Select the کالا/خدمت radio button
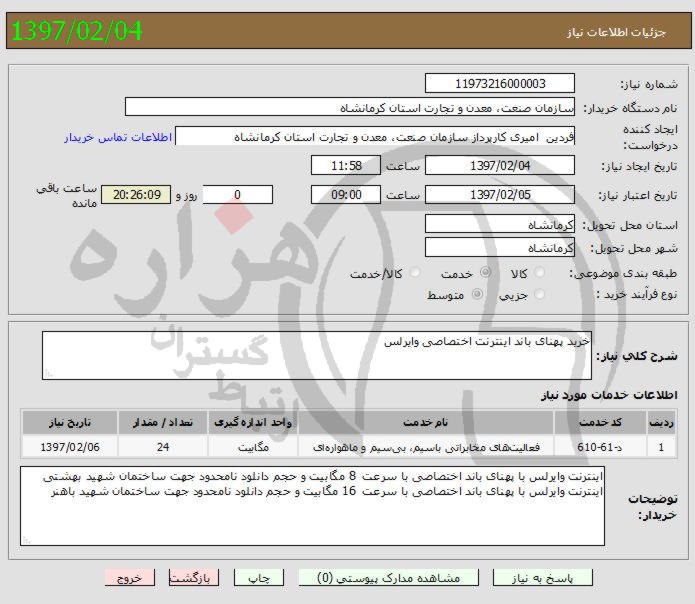Screen dimensions: 695x604 (415, 272)
